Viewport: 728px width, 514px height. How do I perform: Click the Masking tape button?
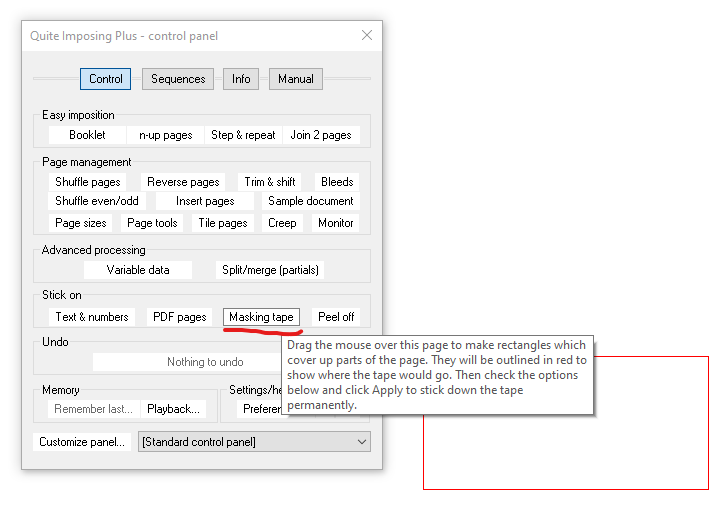(x=261, y=317)
